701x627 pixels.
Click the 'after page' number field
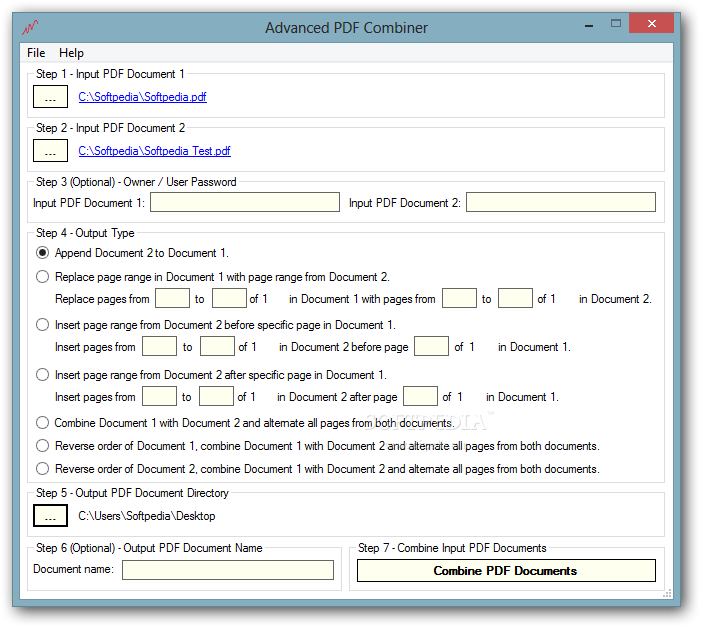coord(420,396)
